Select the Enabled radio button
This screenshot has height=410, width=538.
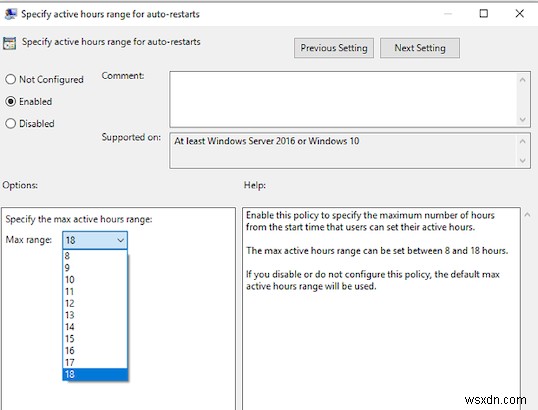(11, 102)
